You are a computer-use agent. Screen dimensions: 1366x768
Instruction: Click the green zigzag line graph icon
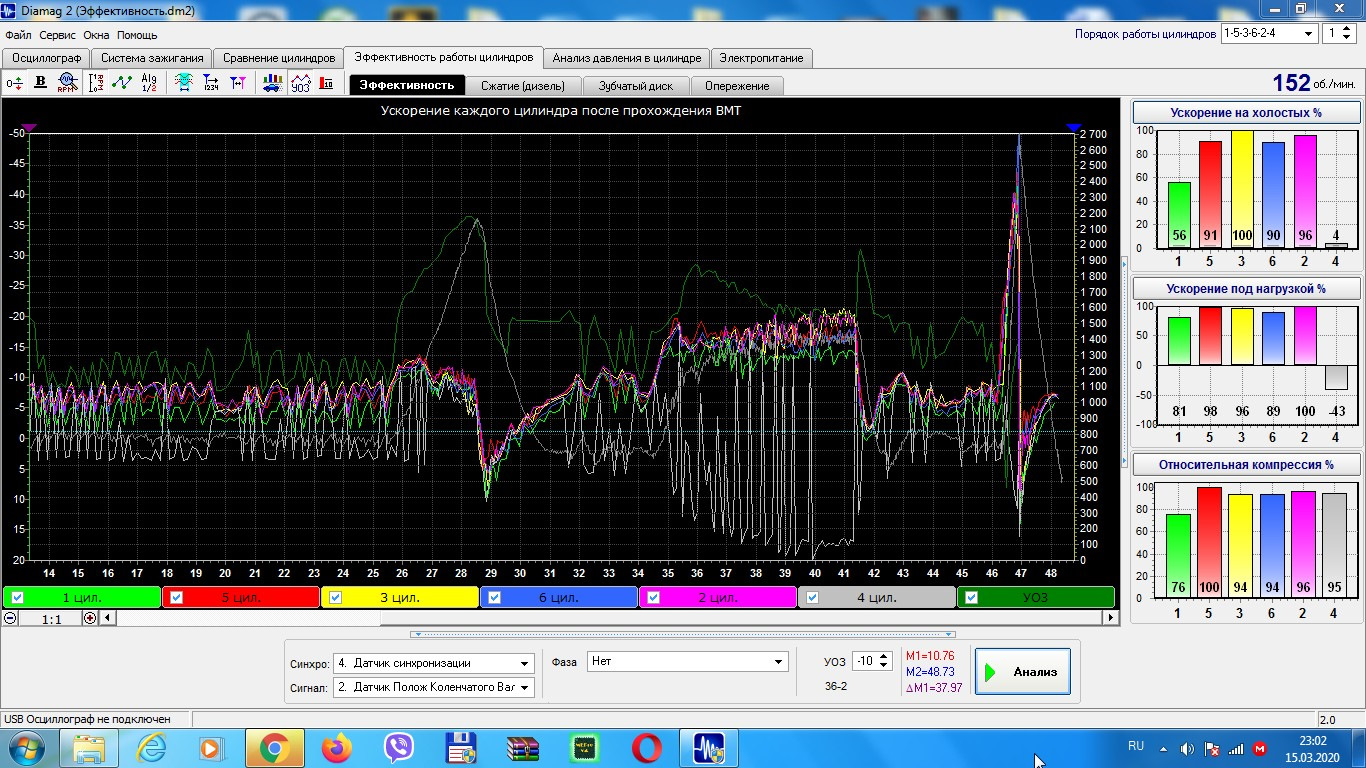[122, 84]
